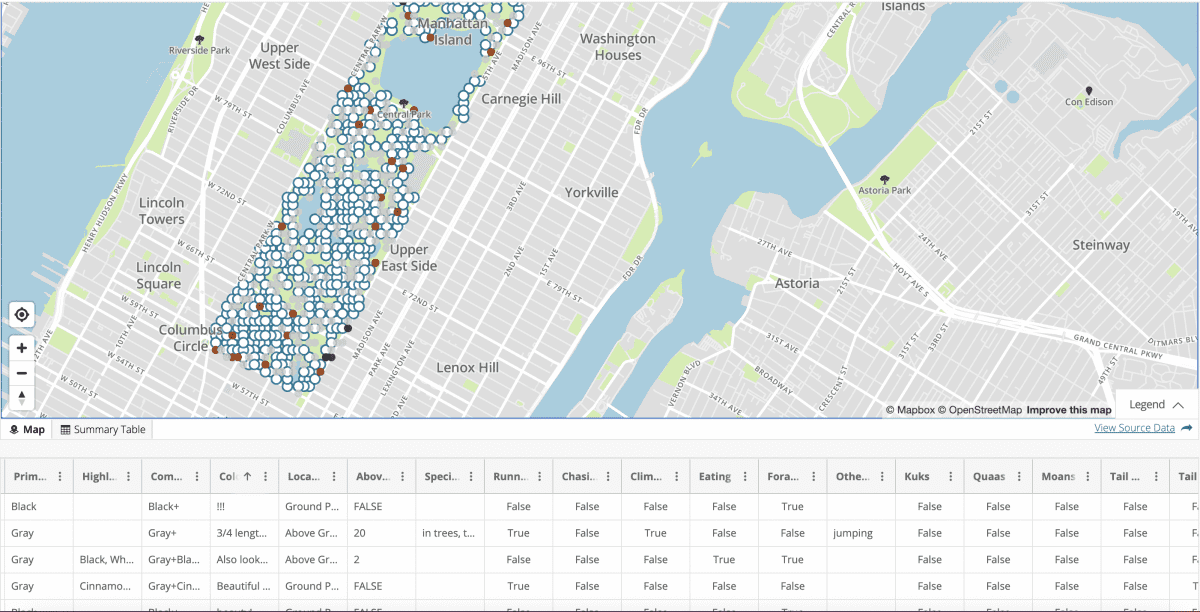Click the Riverside Park marker icon
This screenshot has width=1200, height=612.
pos(201,40)
